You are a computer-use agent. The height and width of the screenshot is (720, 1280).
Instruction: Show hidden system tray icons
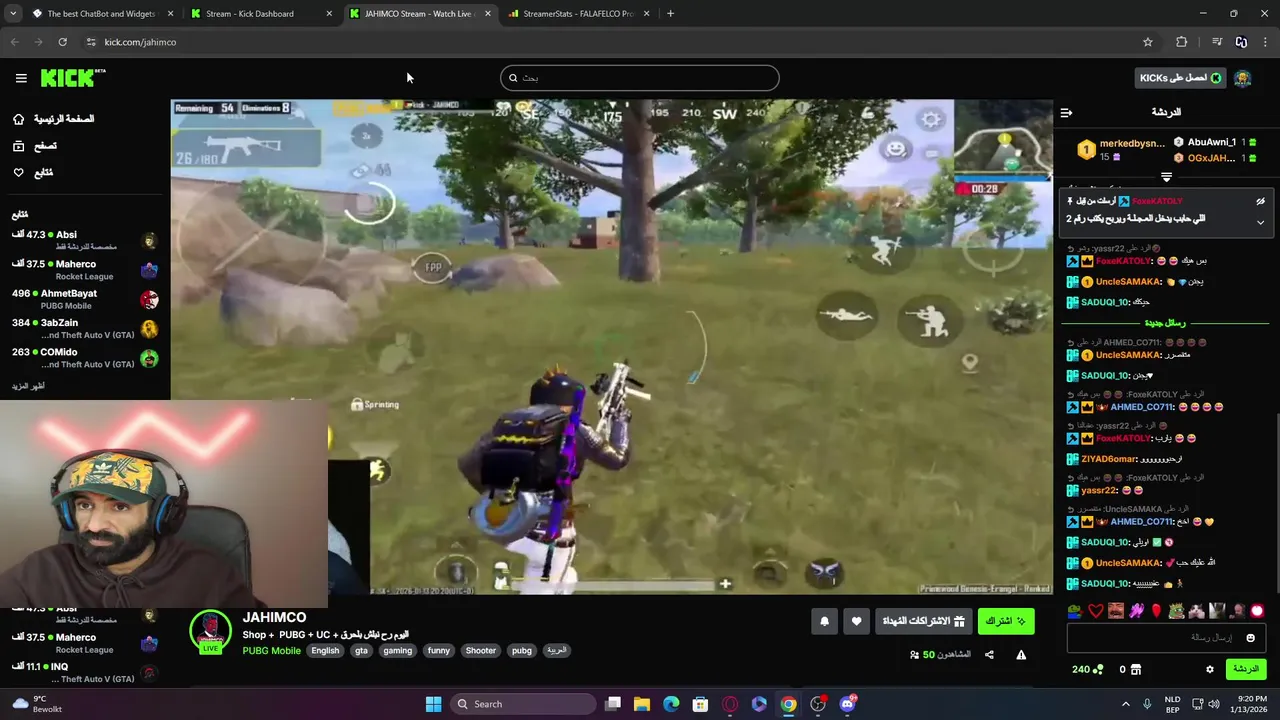1125,704
